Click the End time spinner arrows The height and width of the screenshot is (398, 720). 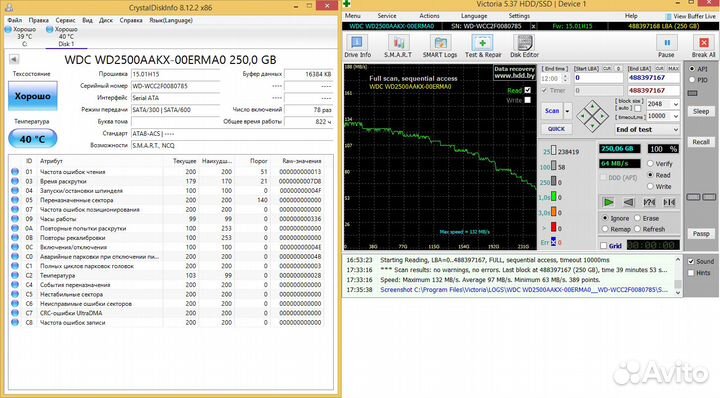(565, 78)
